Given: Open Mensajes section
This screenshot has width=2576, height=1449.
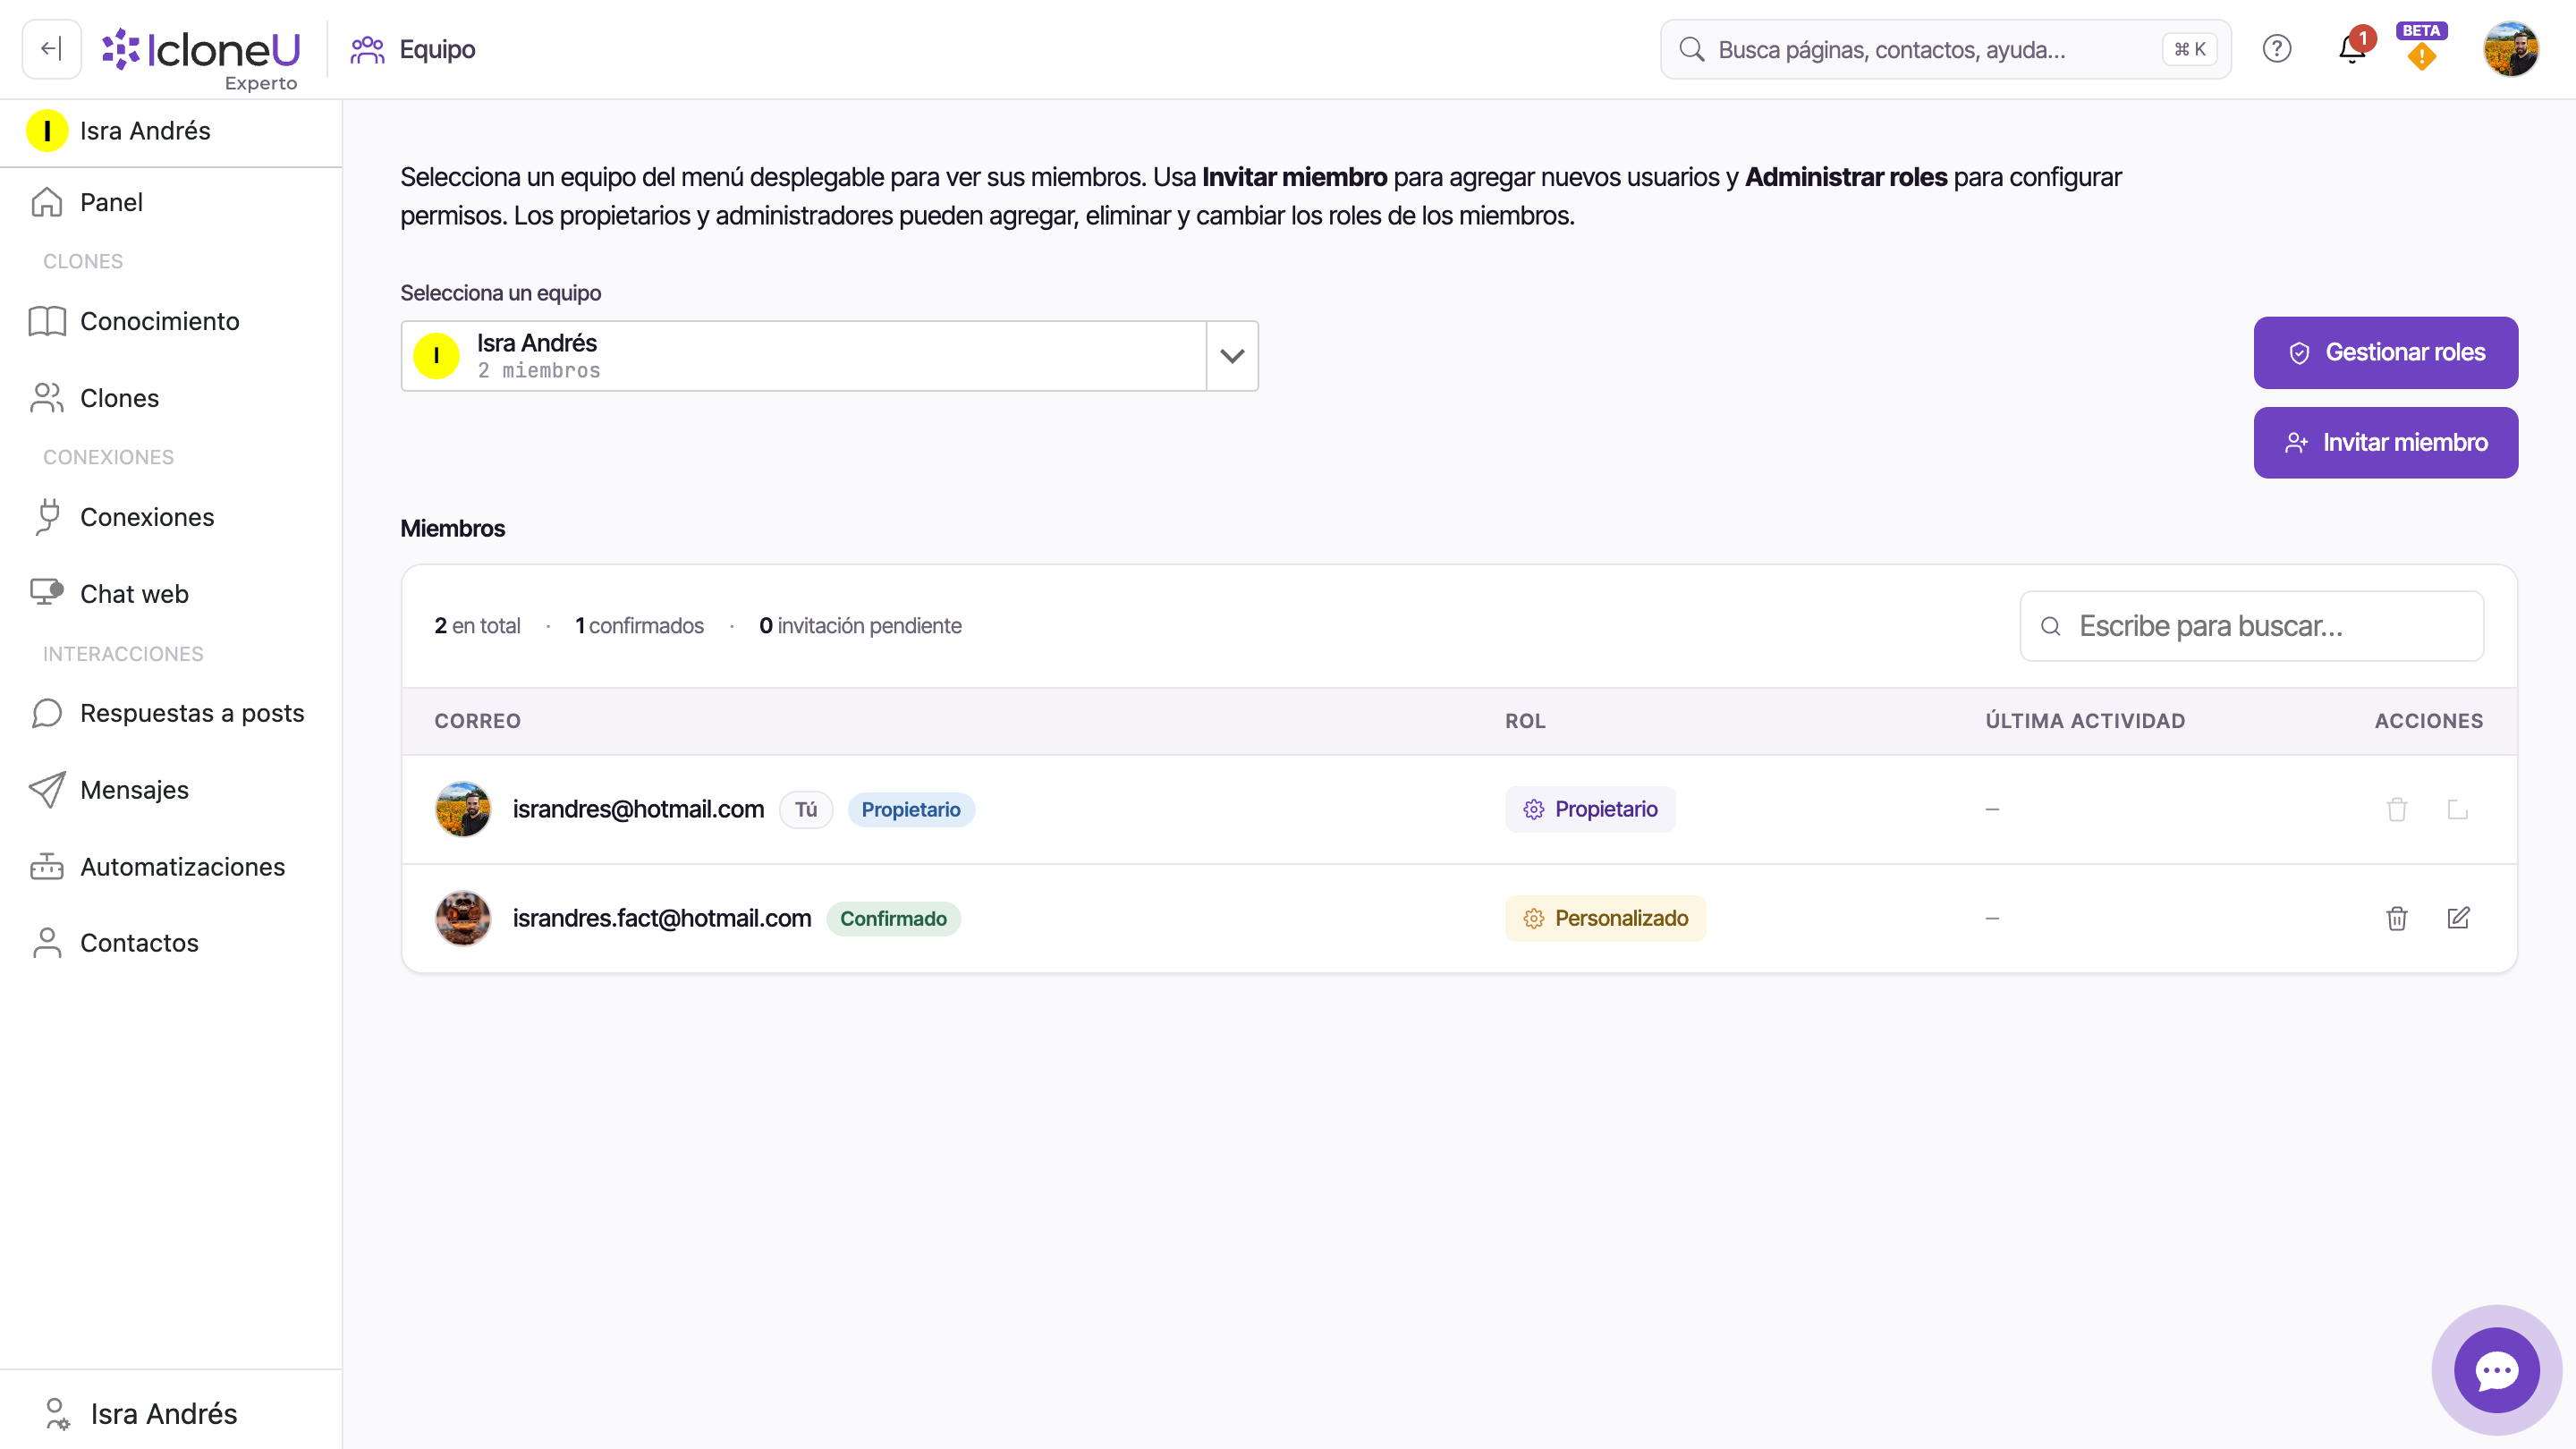Looking at the screenshot, I should coord(171,790).
